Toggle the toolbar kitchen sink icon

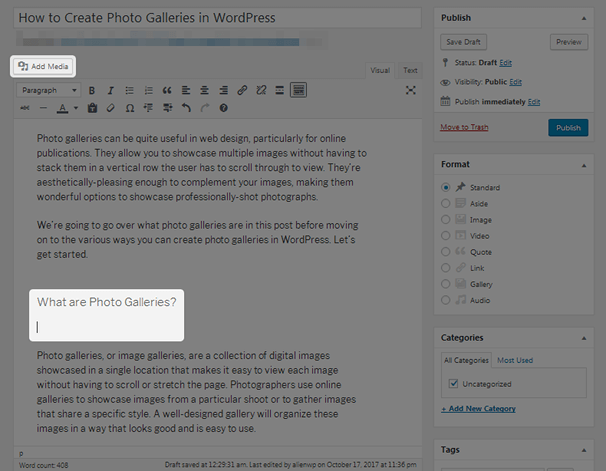298,90
